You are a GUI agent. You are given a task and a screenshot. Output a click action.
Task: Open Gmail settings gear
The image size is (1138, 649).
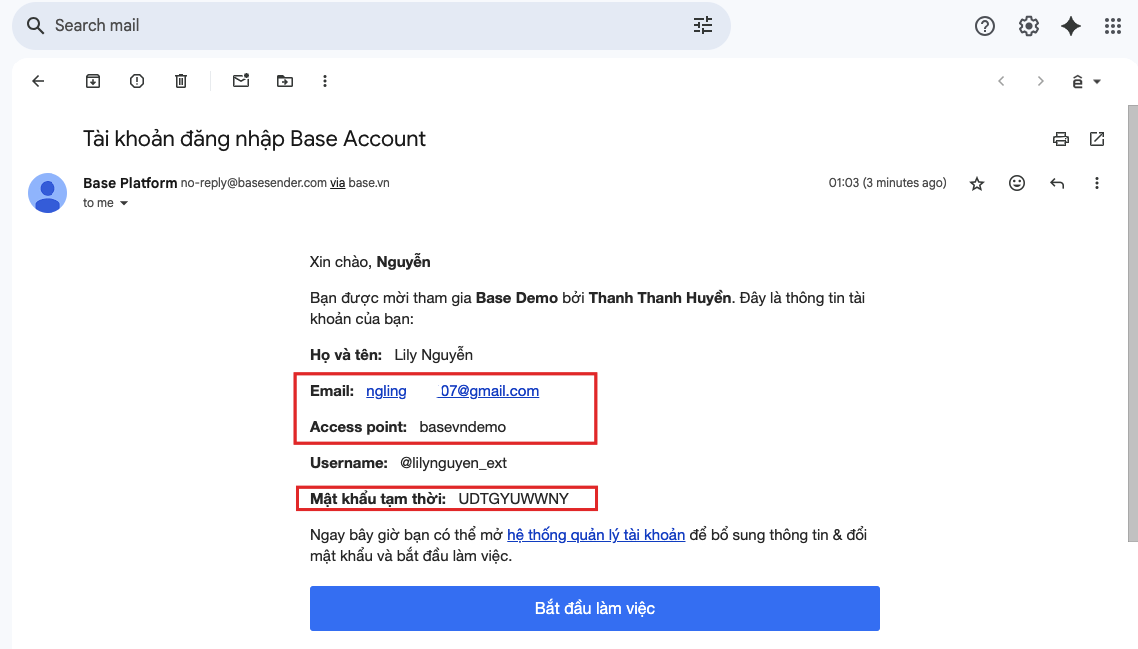(1028, 26)
